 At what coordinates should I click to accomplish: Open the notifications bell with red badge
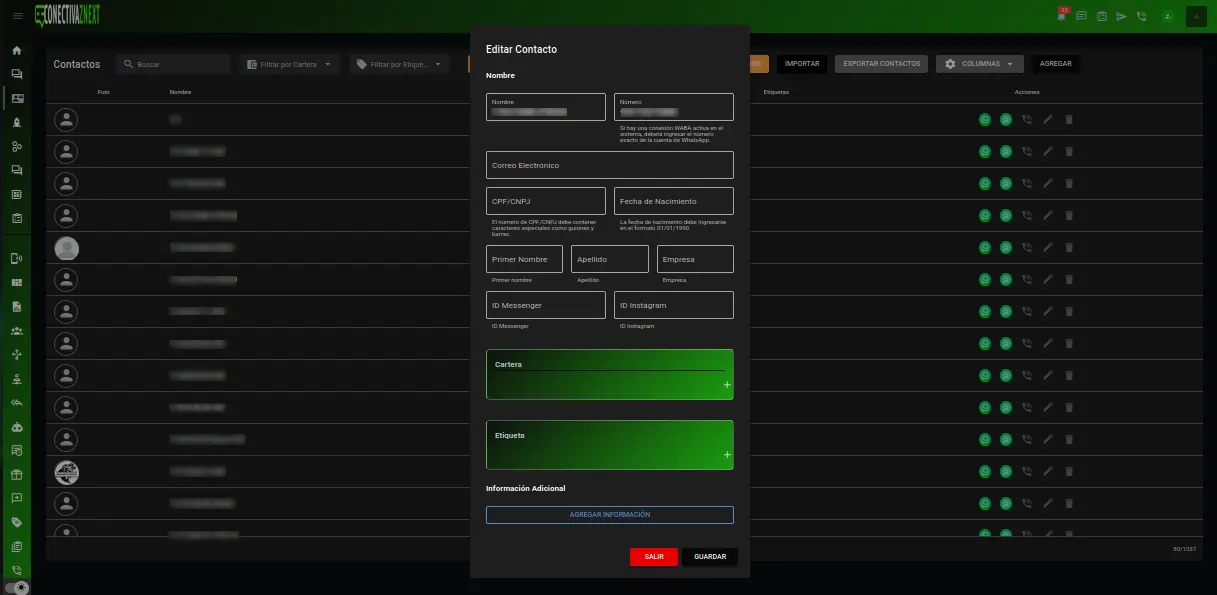1062,16
